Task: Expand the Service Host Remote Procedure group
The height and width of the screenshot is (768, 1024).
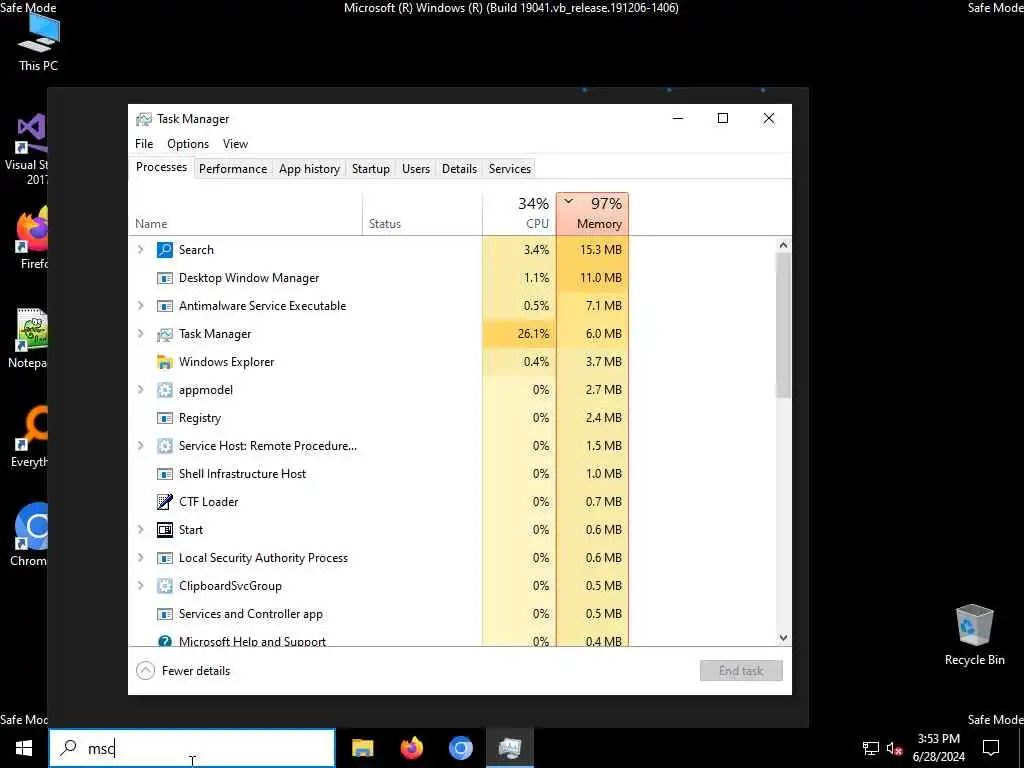Action: pyautogui.click(x=140, y=446)
